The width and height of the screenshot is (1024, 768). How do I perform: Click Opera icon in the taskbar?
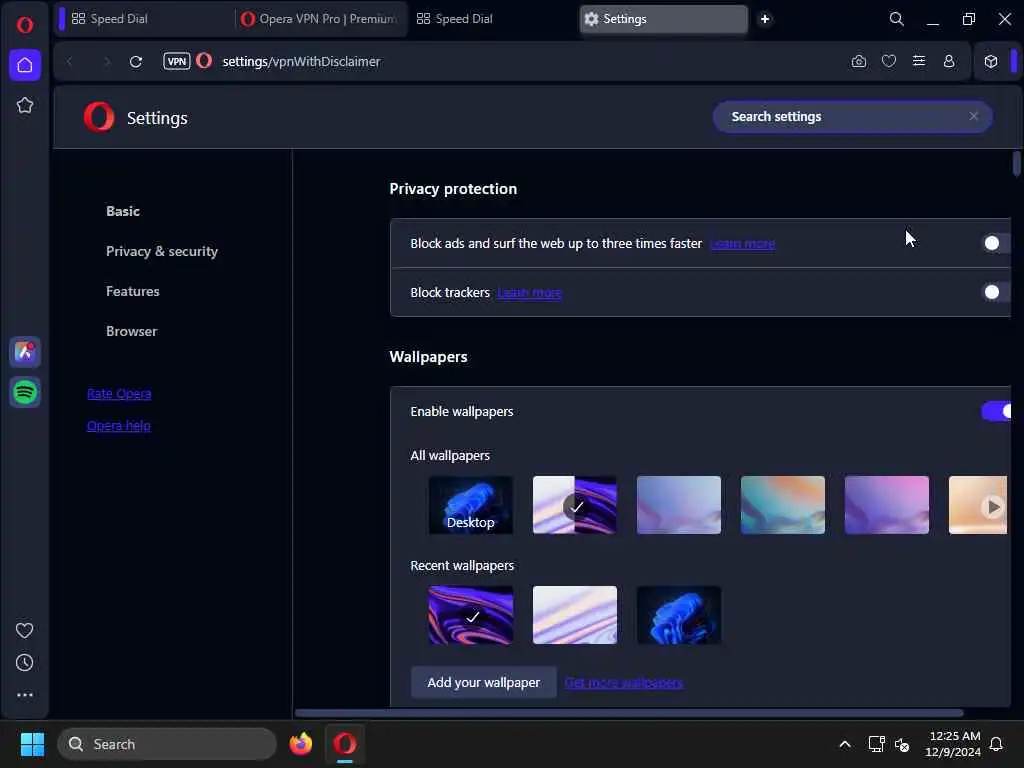coord(345,744)
